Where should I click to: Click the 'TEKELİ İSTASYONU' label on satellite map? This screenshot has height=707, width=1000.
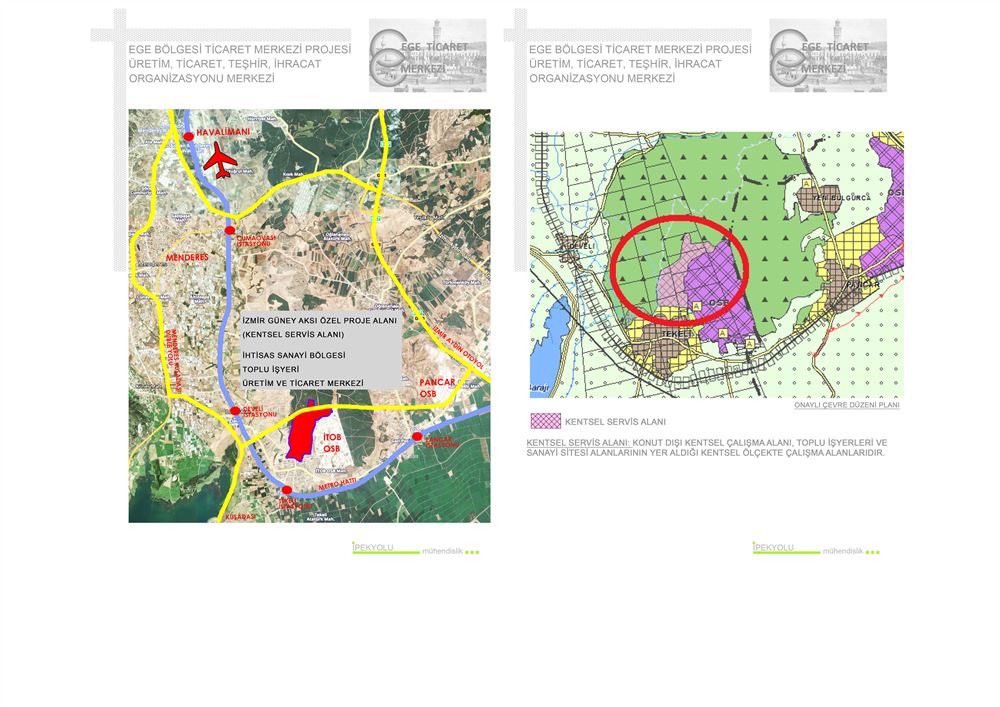click(295, 504)
